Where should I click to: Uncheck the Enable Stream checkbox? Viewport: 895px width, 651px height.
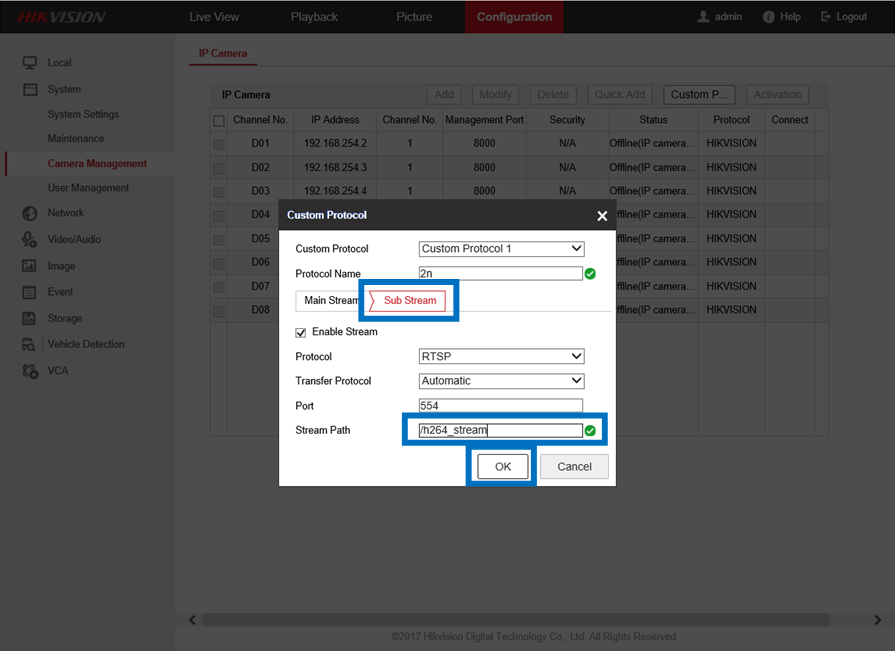[x=301, y=332]
